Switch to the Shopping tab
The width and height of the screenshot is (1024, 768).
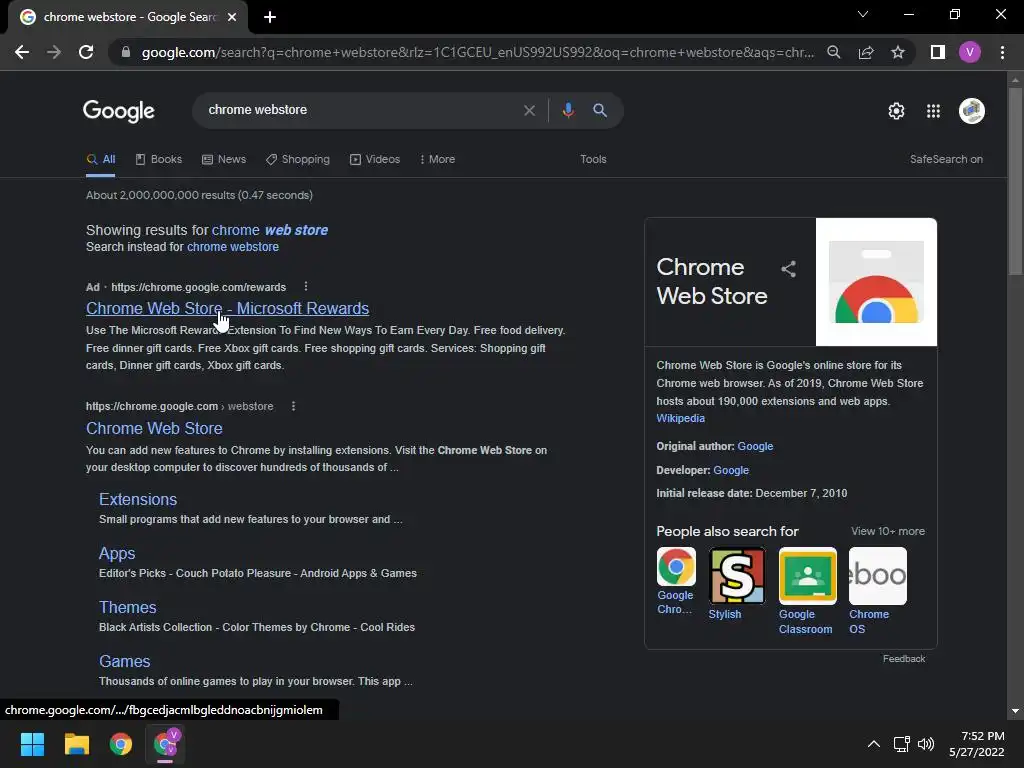coord(298,159)
